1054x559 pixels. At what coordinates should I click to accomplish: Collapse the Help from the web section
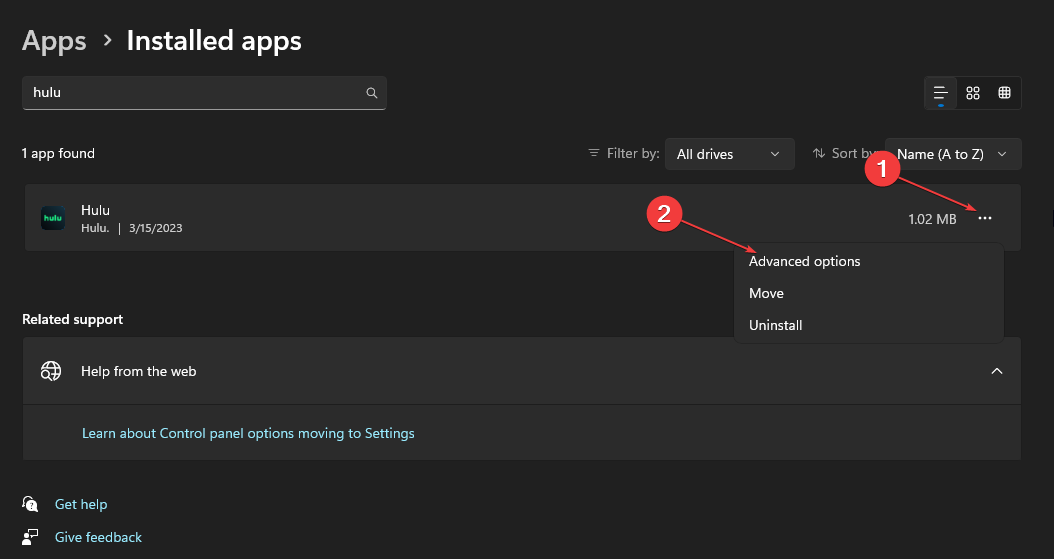pyautogui.click(x=996, y=371)
